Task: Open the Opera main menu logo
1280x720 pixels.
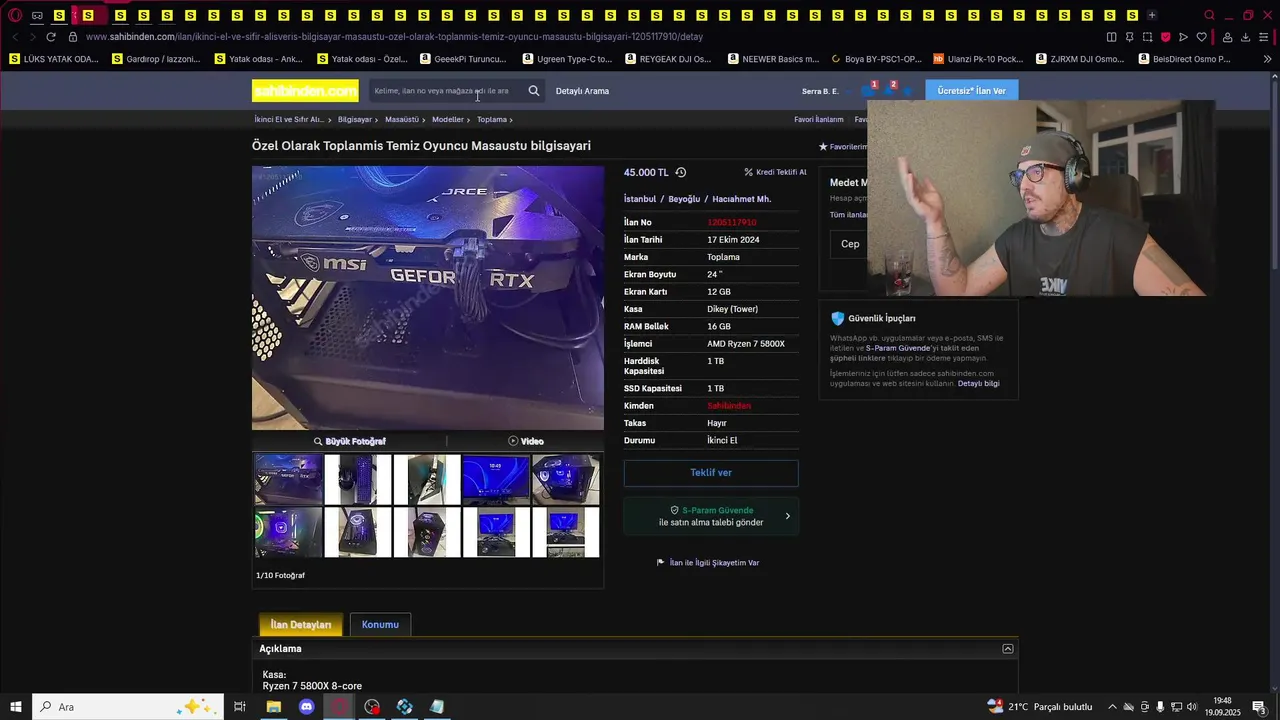Action: [15, 15]
